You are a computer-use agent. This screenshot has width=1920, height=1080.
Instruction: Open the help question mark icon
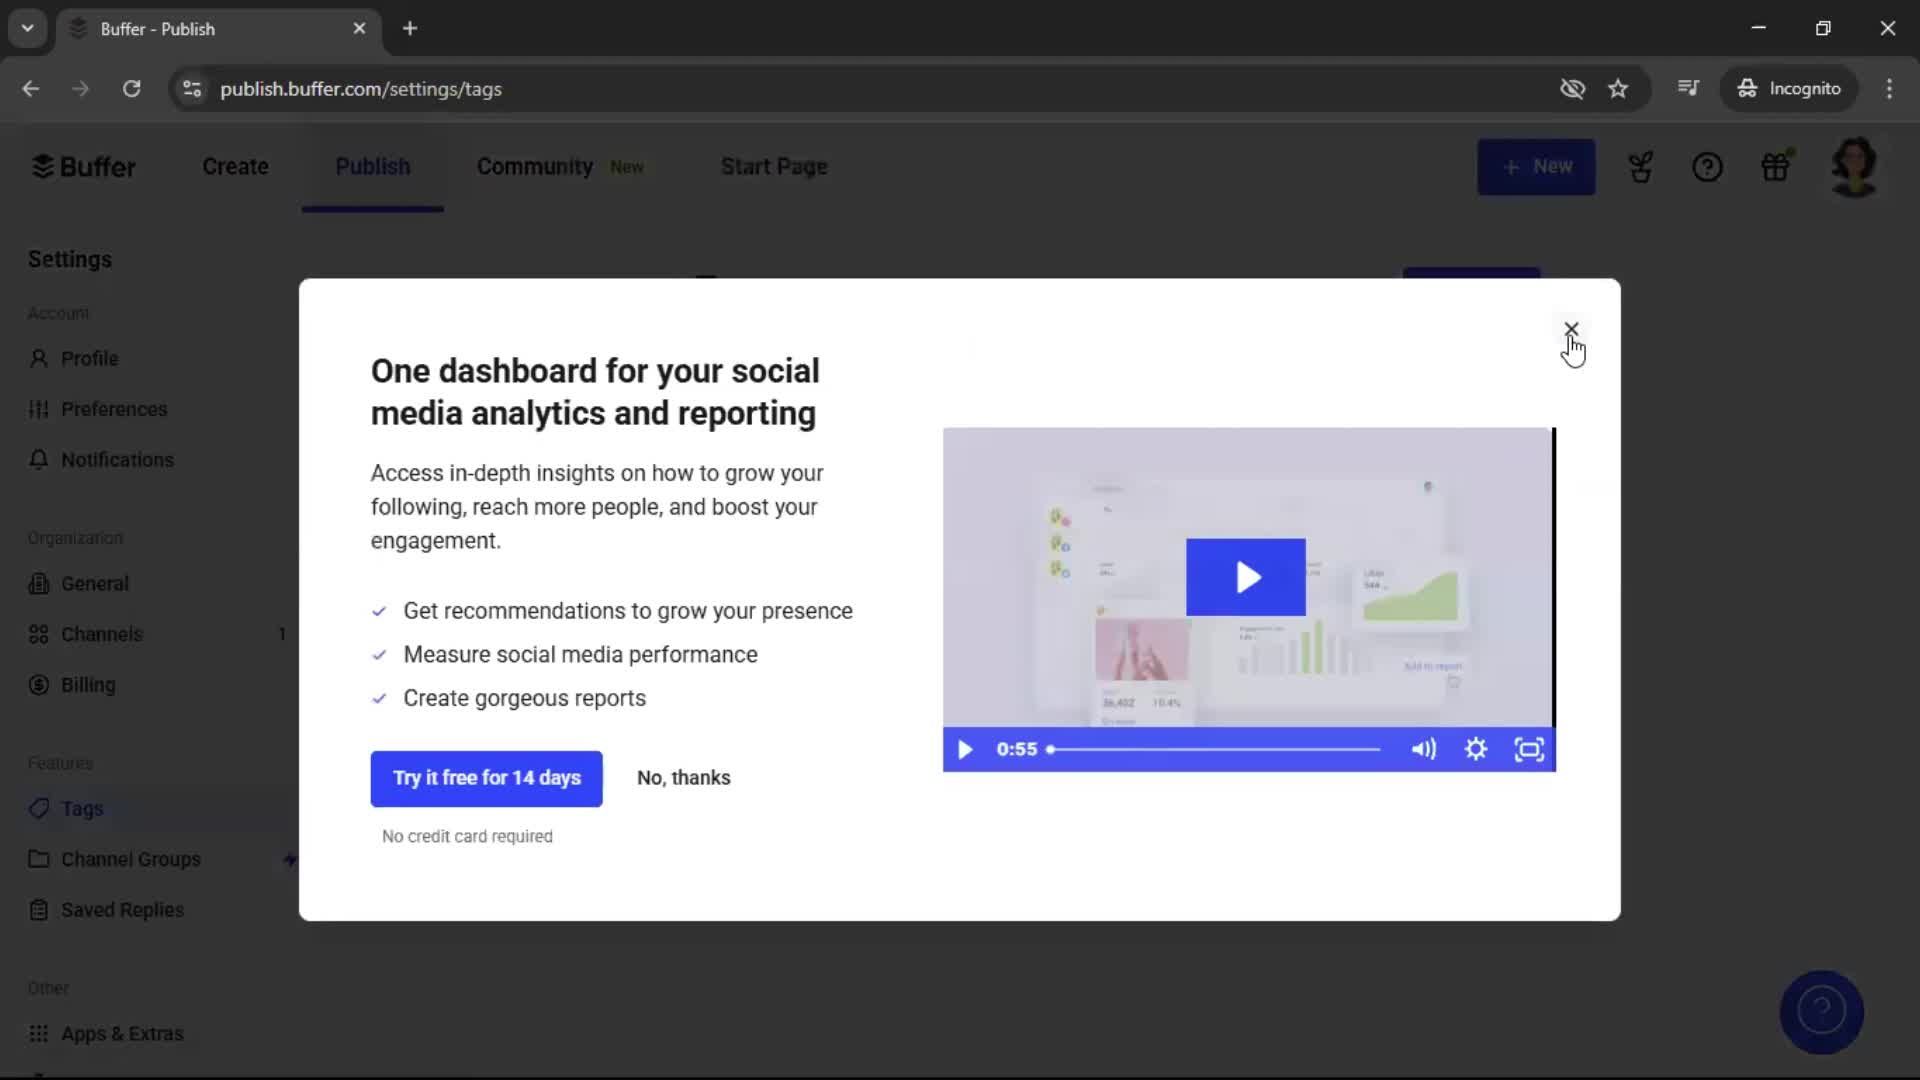1708,167
